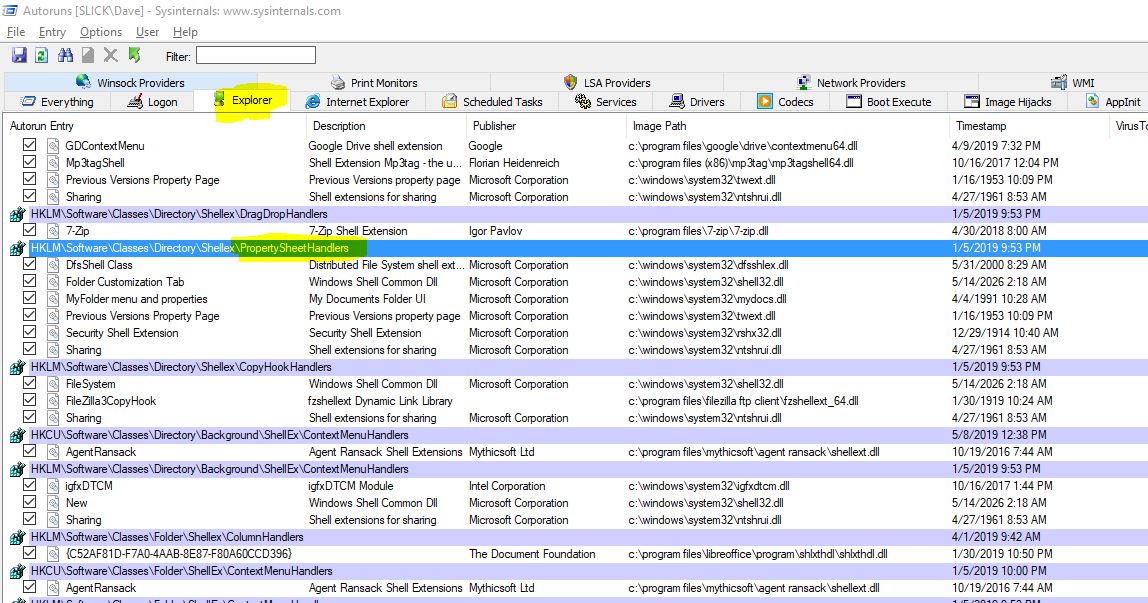Click the clipboard icon on Scheduled Tasks tab
Viewport: 1148px width, 603px height.
coord(450,101)
